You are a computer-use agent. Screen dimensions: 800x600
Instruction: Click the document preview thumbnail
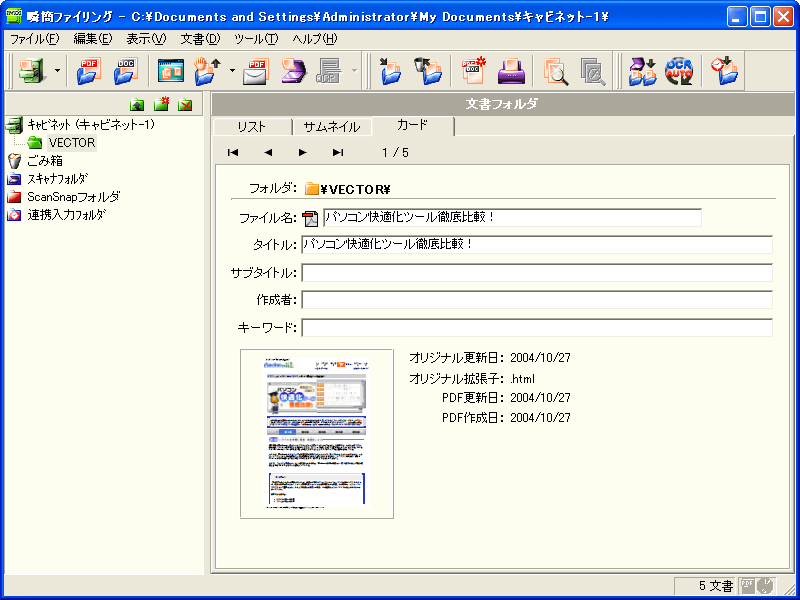(317, 434)
